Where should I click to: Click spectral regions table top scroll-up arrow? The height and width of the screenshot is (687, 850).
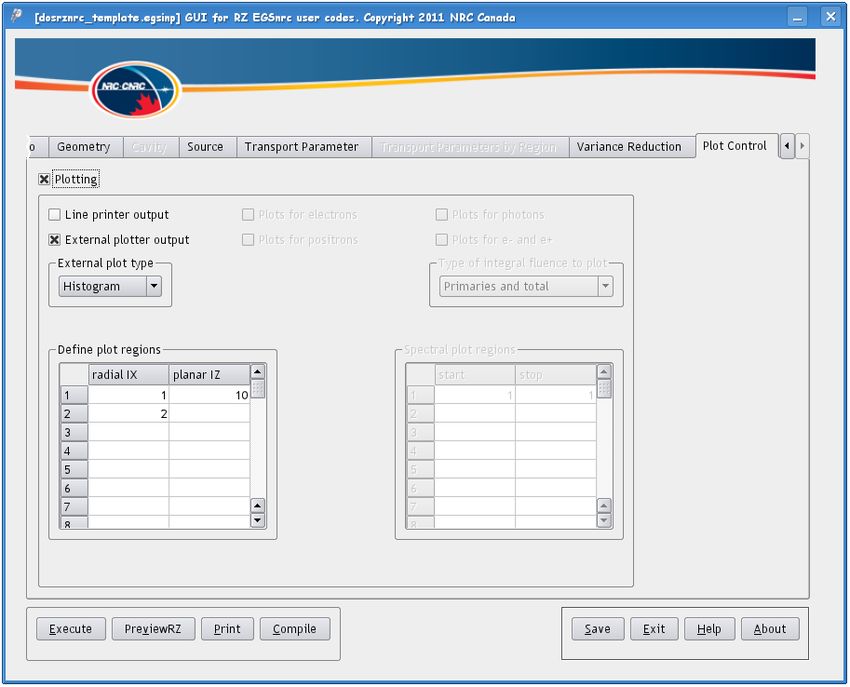[604, 372]
